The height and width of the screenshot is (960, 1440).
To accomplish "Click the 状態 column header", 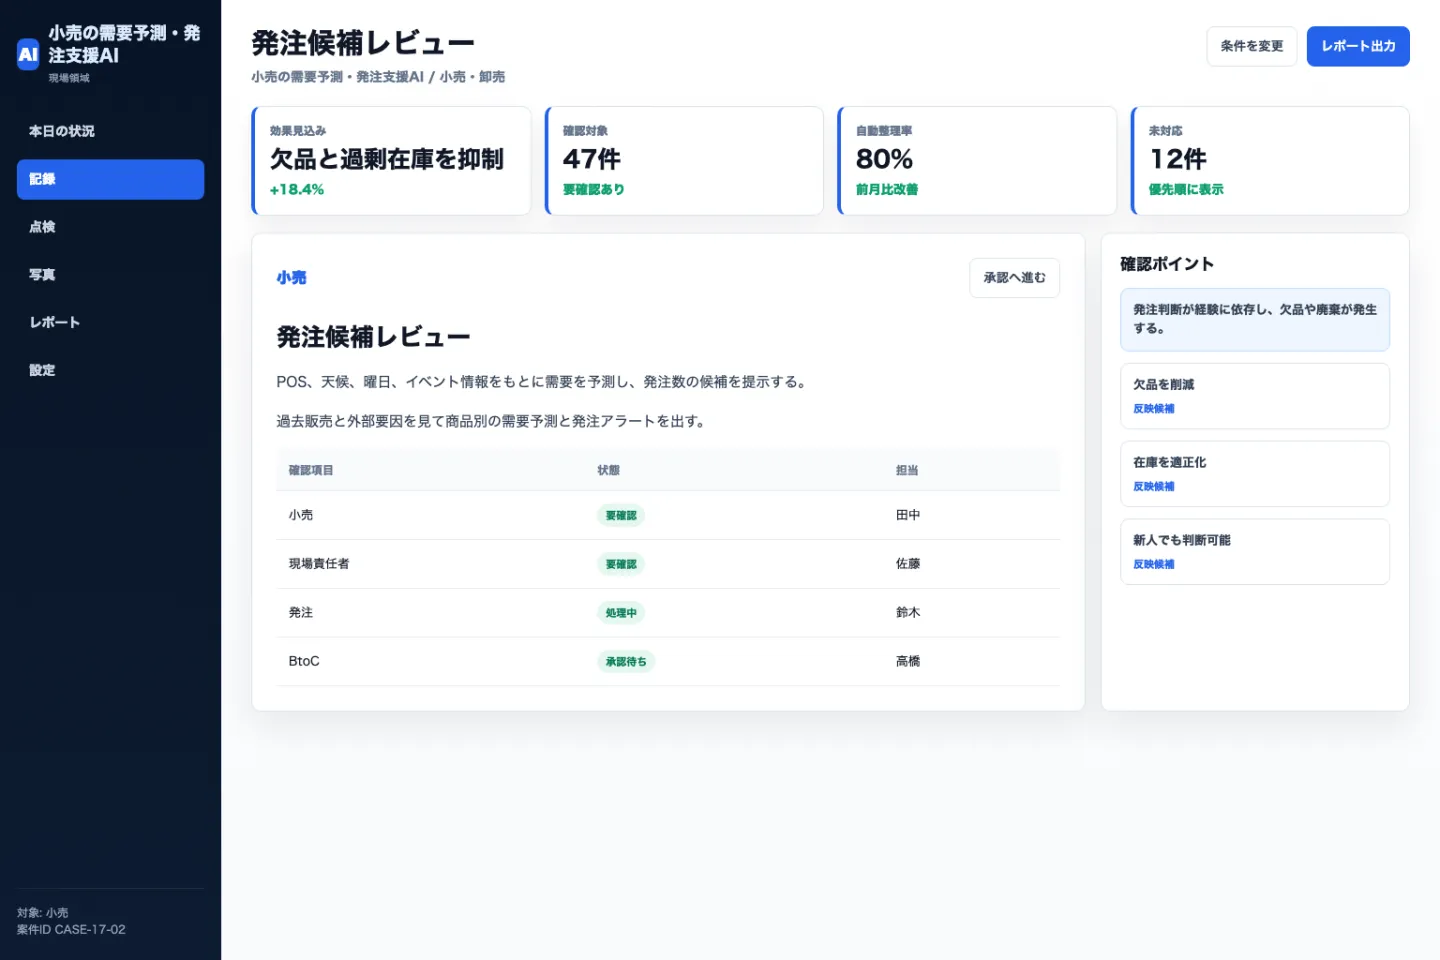I will pos(608,470).
